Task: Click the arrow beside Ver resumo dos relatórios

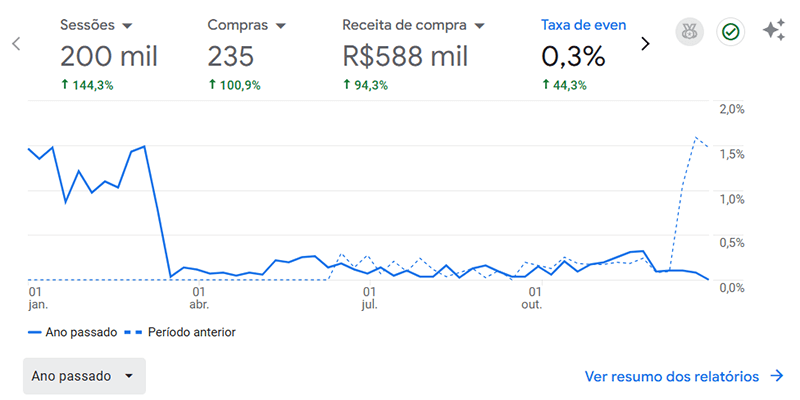Action: (777, 376)
